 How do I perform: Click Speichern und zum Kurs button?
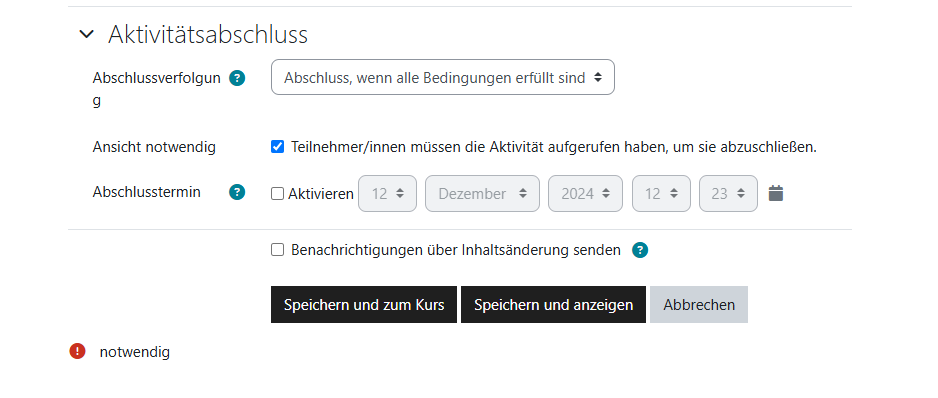pos(364,305)
